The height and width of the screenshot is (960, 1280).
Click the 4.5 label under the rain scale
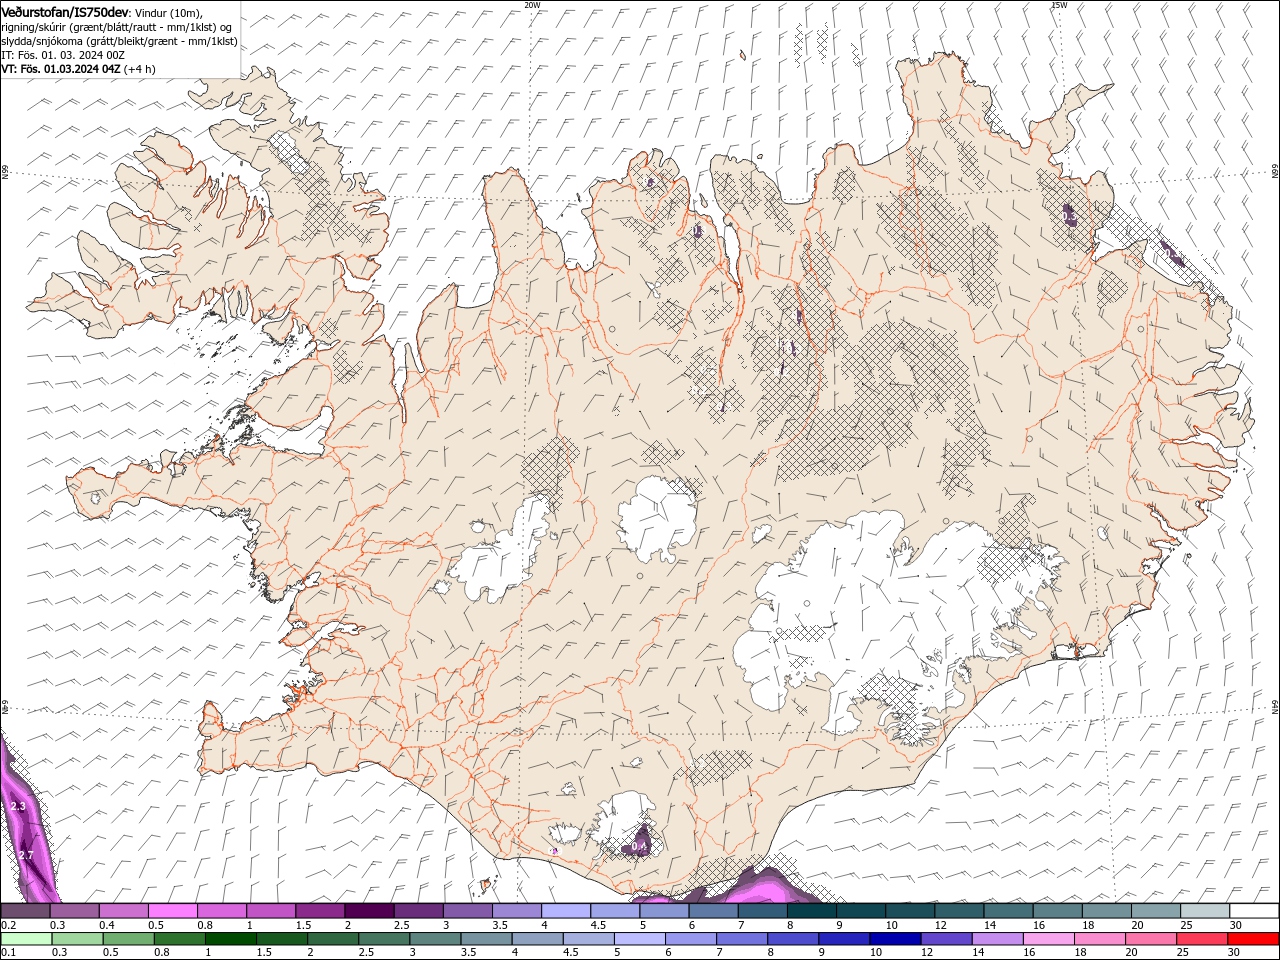(571, 952)
